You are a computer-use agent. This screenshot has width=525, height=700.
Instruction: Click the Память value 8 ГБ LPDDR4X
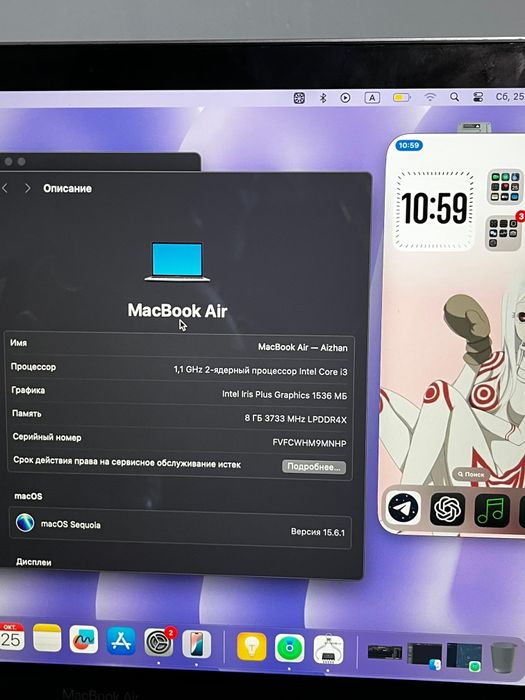click(x=296, y=419)
